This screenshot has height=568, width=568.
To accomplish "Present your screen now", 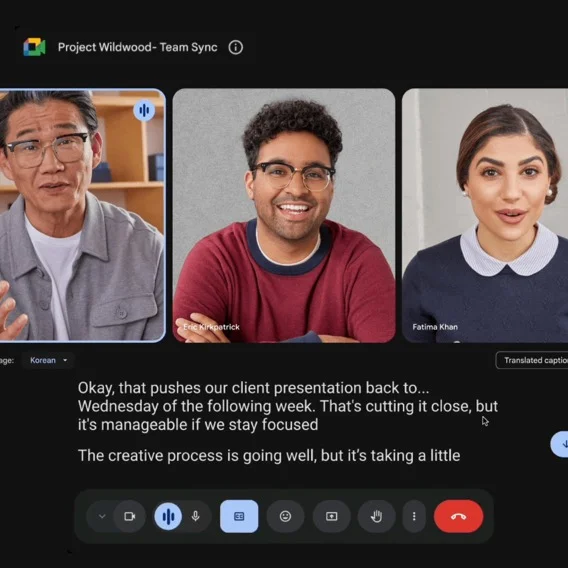I will pyautogui.click(x=331, y=516).
